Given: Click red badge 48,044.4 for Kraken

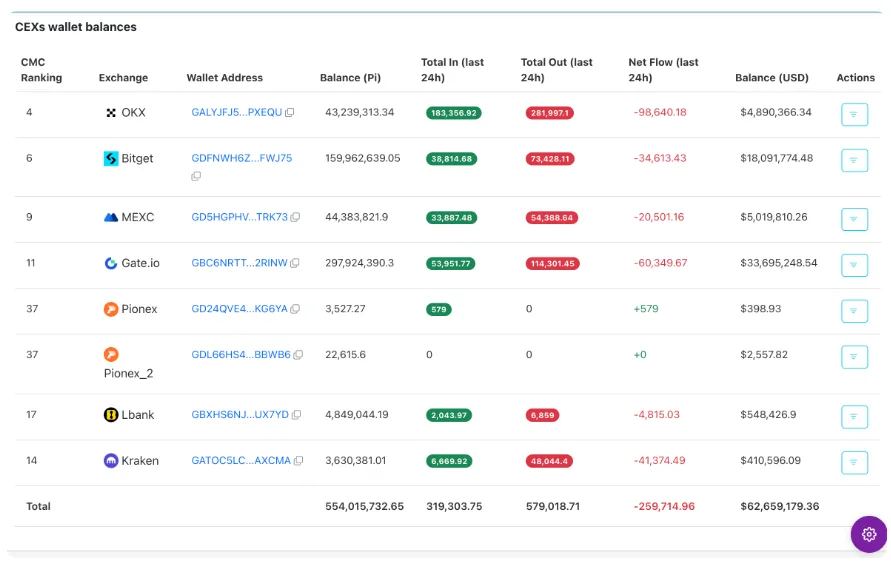Looking at the screenshot, I should 549,462.
